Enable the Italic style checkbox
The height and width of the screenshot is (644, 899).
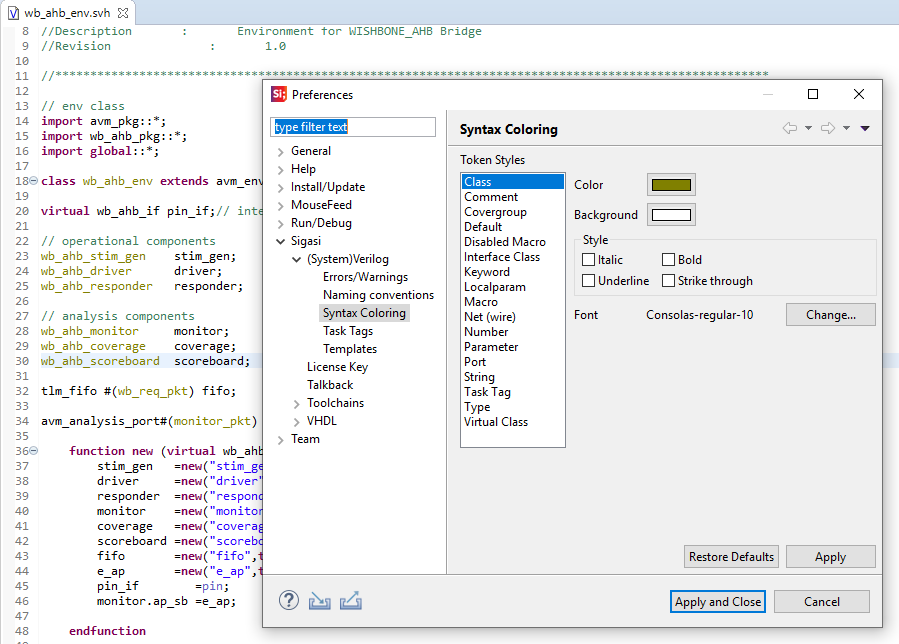[x=588, y=260]
